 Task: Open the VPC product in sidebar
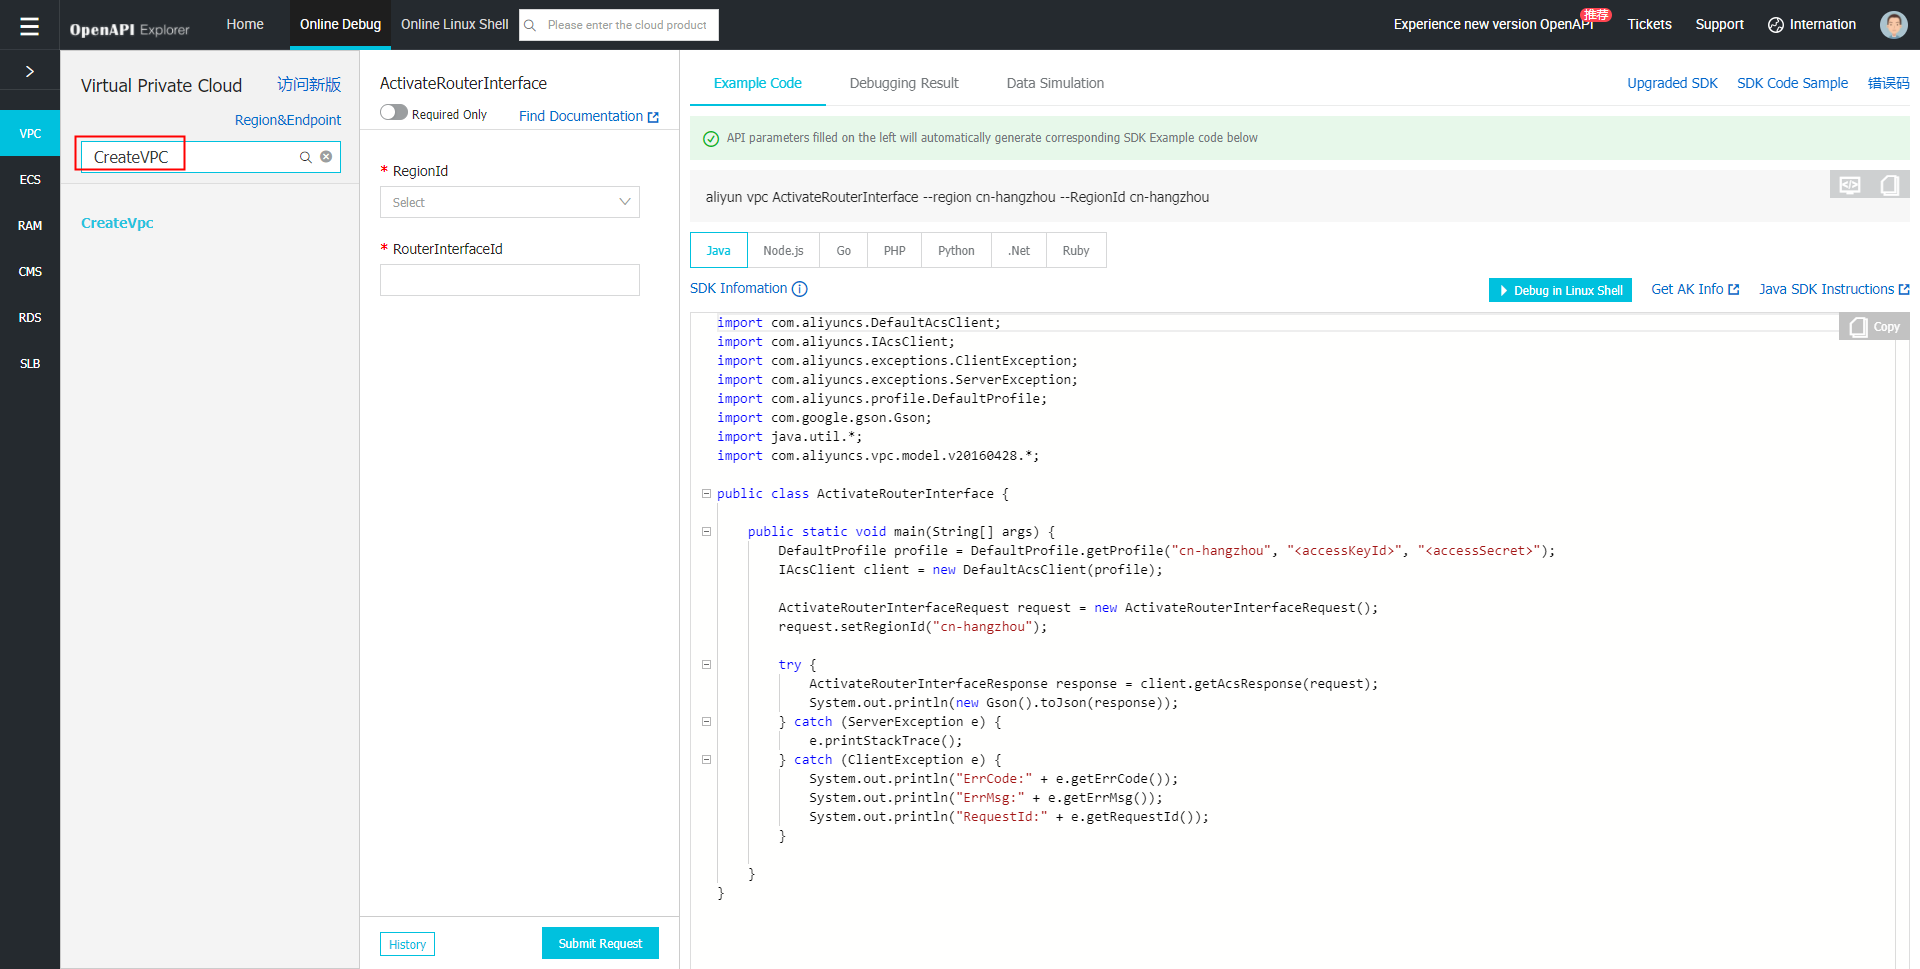coord(30,133)
